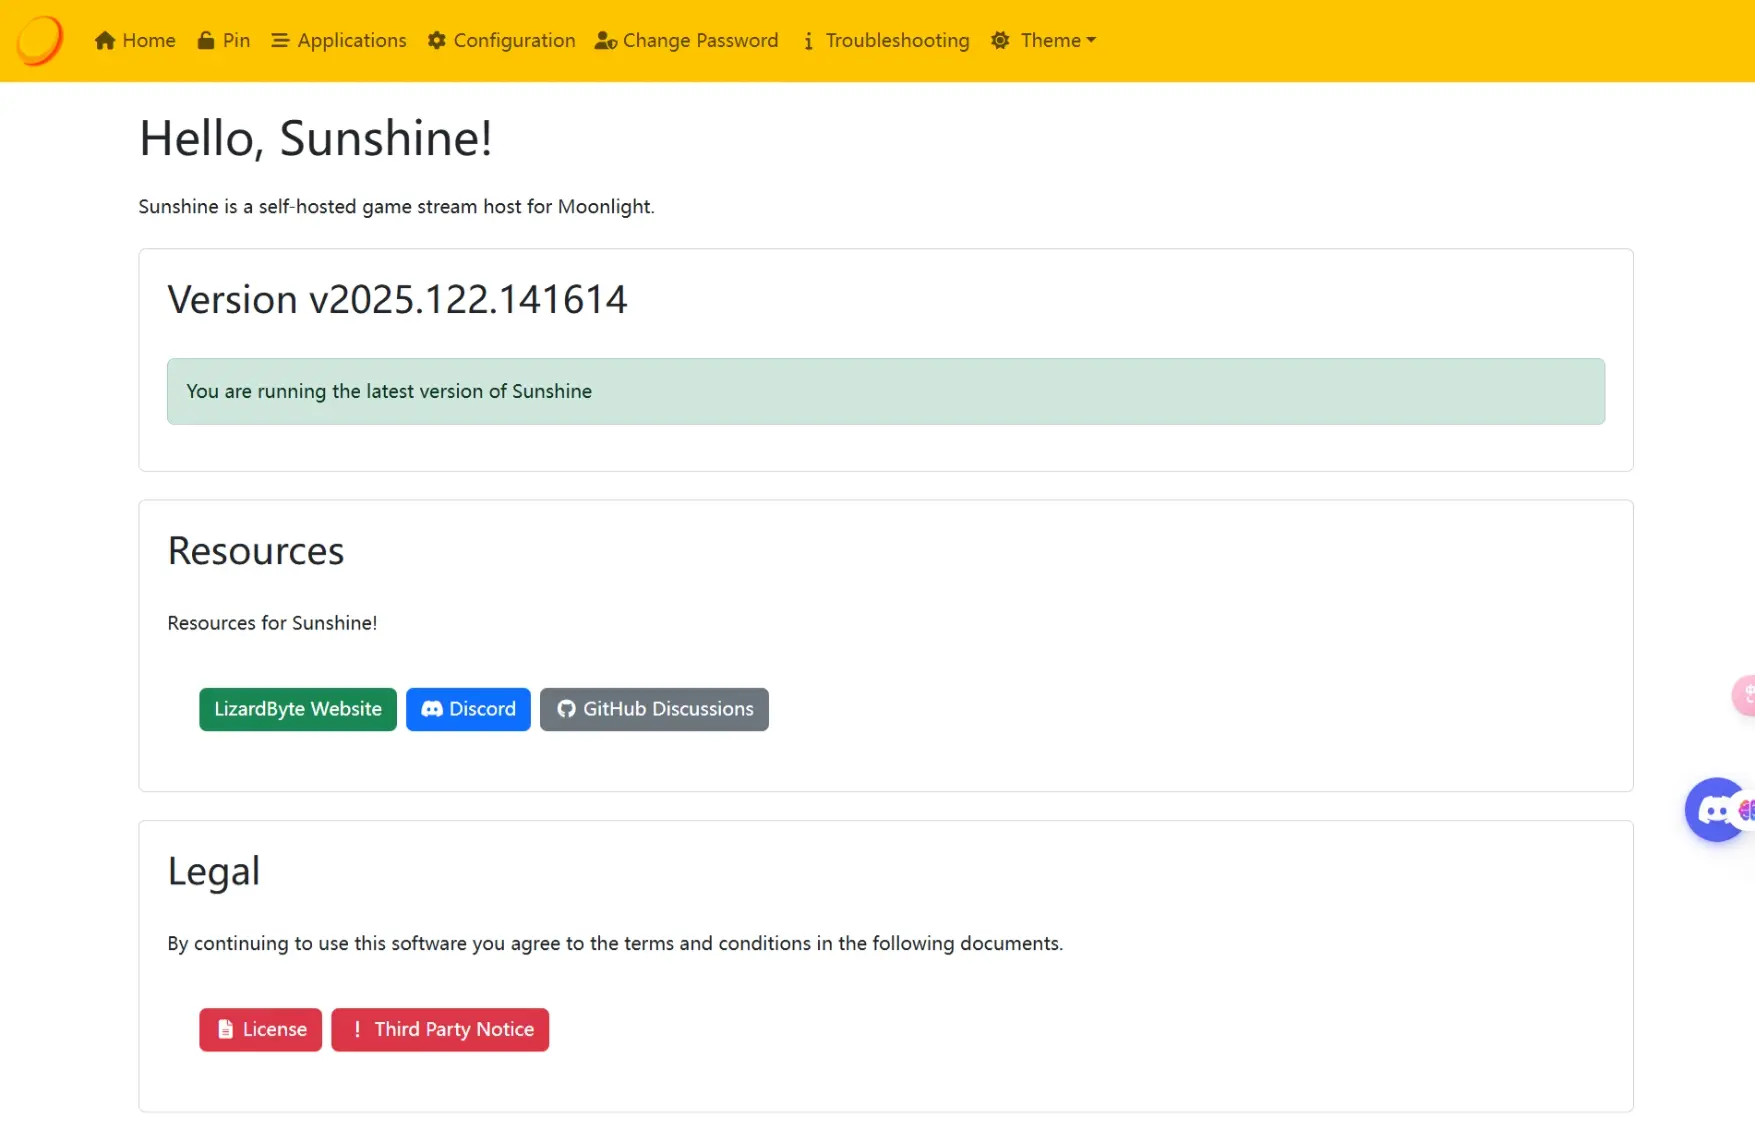Click the Home house icon
Image resolution: width=1755 pixels, height=1140 pixels.
point(105,41)
